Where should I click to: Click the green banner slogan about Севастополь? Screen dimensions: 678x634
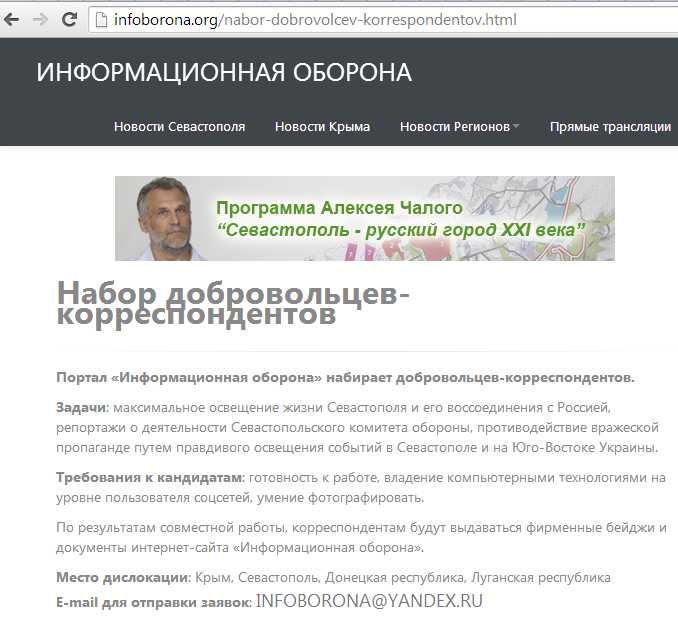click(400, 230)
